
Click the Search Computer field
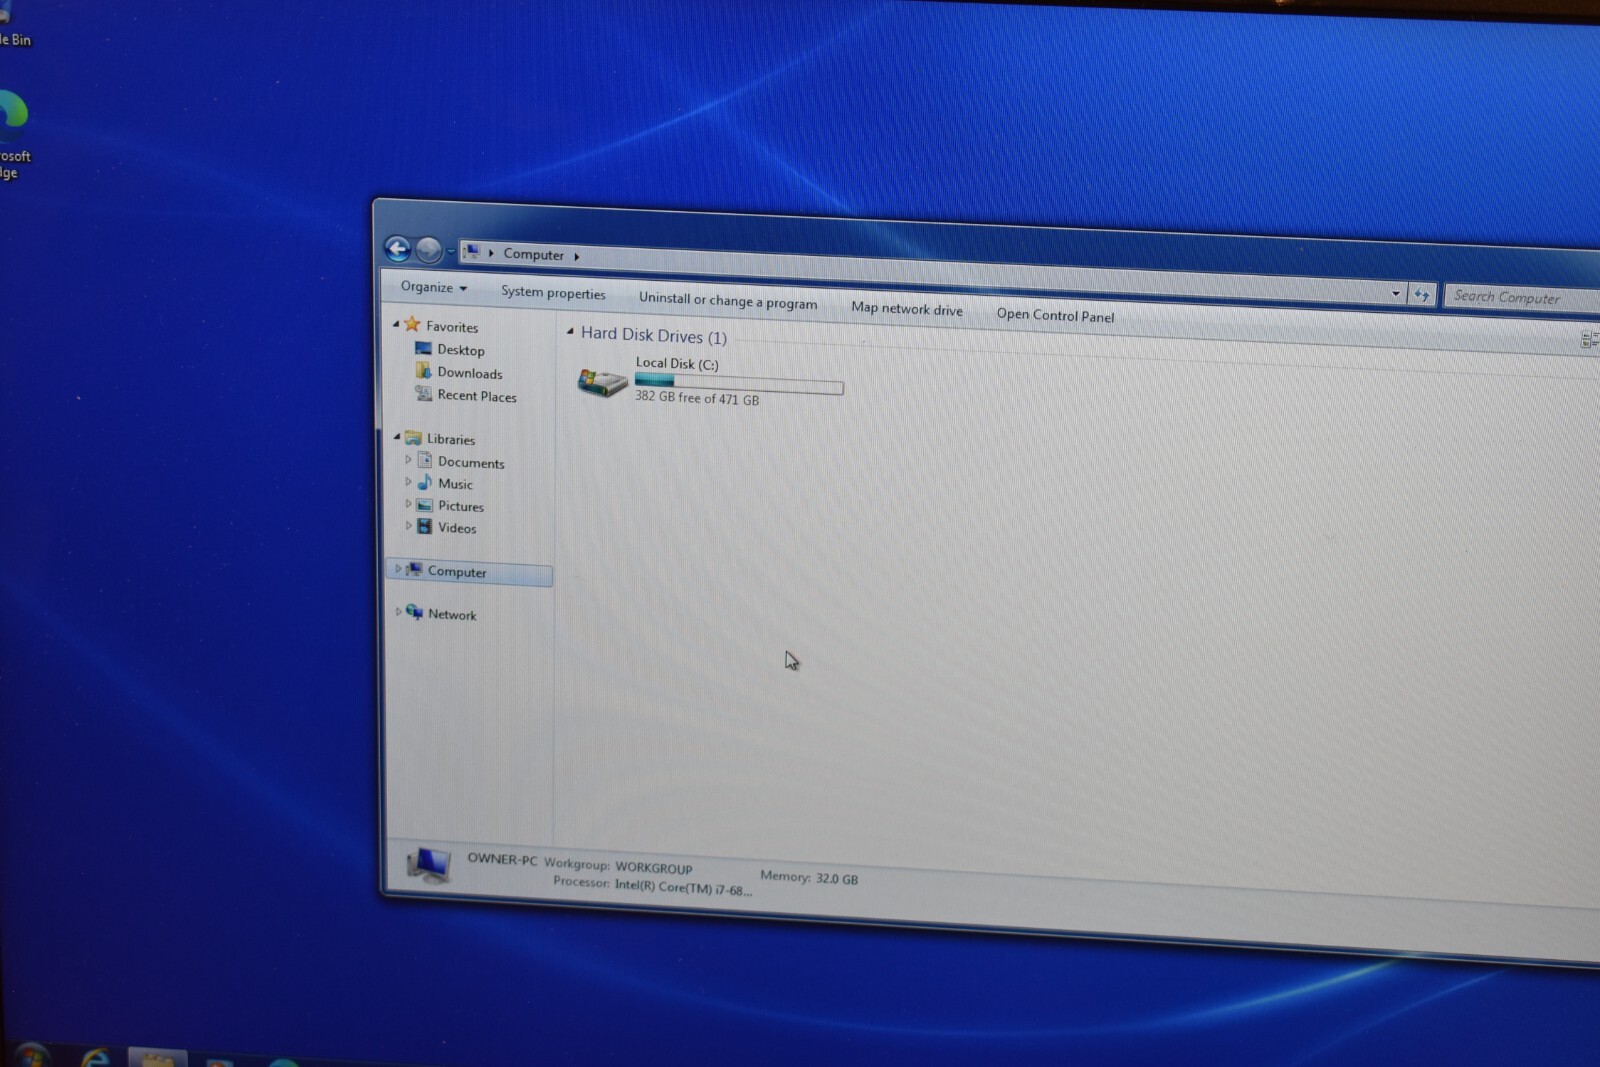coord(1522,297)
